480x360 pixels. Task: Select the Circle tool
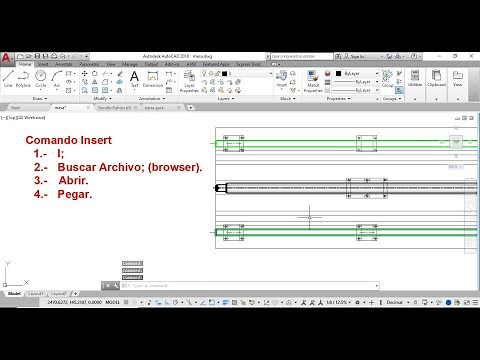pos(41,79)
